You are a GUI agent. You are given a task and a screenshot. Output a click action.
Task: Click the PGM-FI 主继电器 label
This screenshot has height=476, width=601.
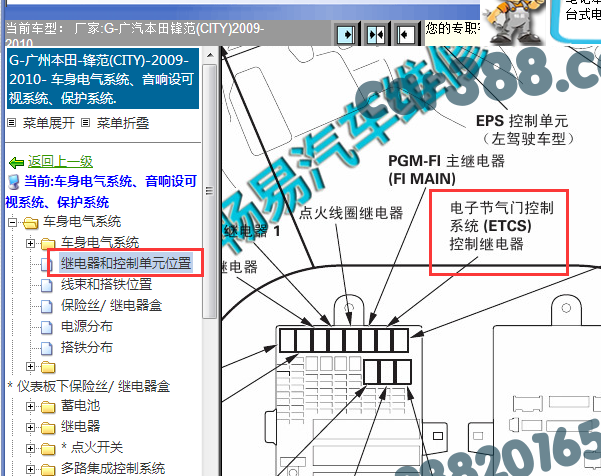pyautogui.click(x=447, y=170)
